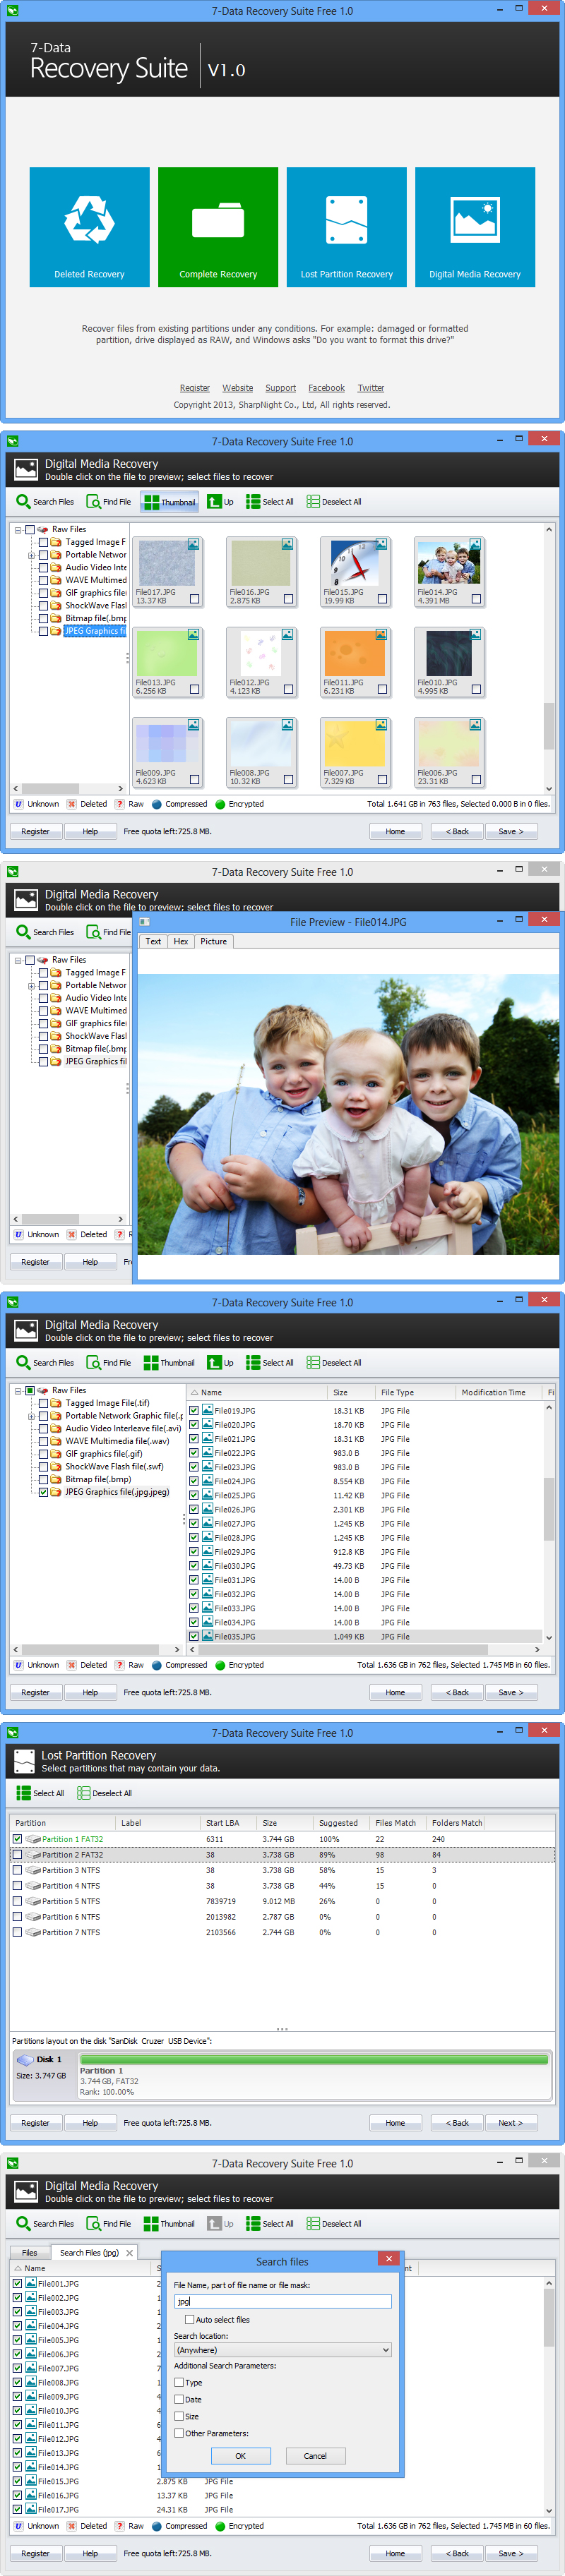Tick the Type search parameter checkbox
Image resolution: width=565 pixels, height=2576 pixels.
click(x=179, y=2382)
